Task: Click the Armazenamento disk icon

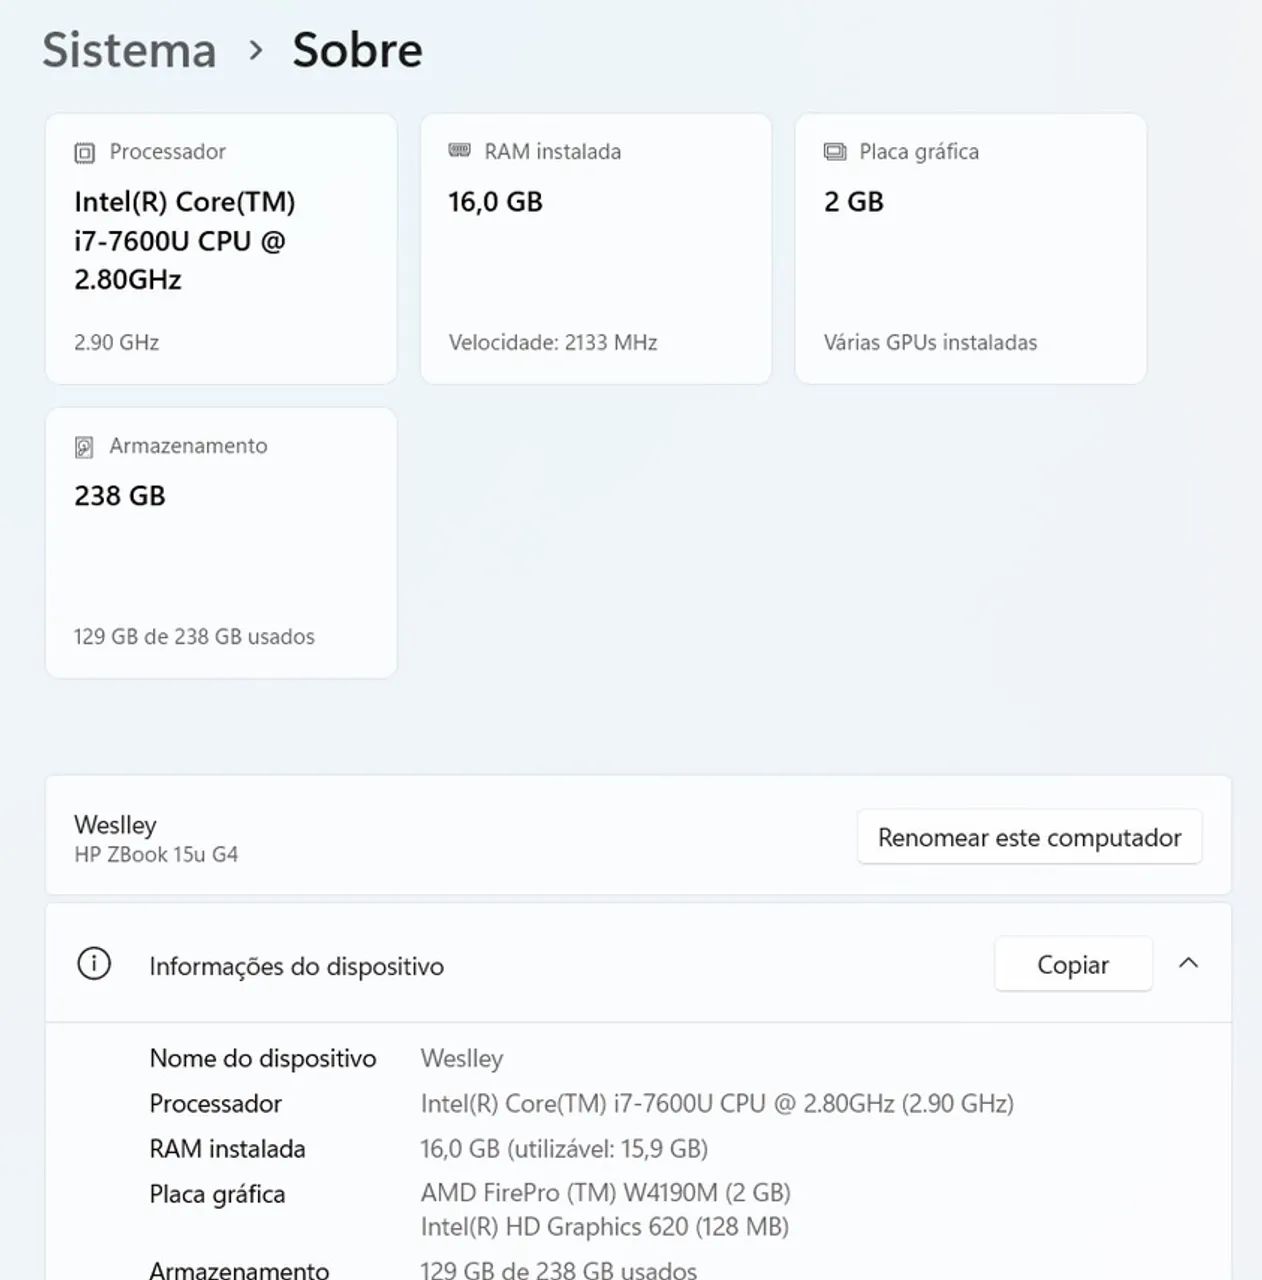Action: click(x=85, y=447)
